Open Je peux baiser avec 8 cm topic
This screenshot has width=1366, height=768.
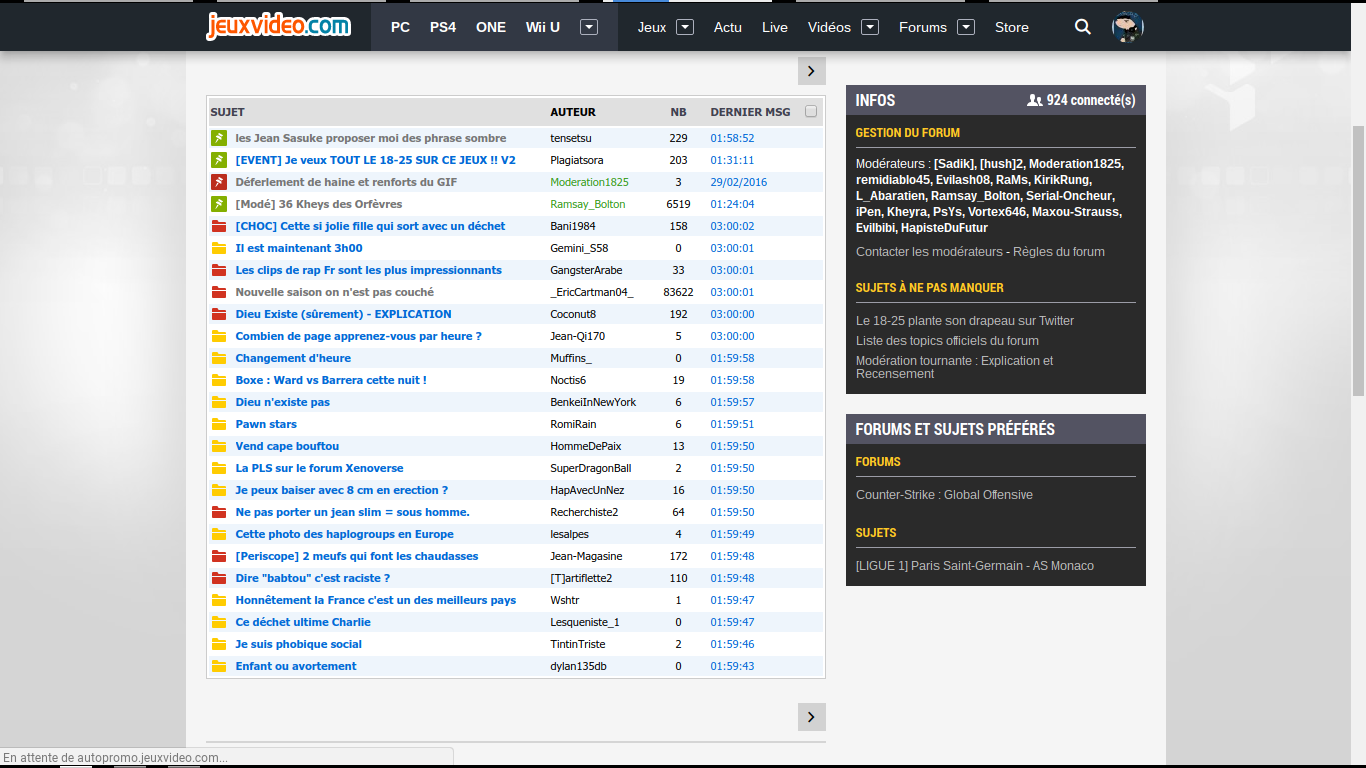tap(342, 490)
